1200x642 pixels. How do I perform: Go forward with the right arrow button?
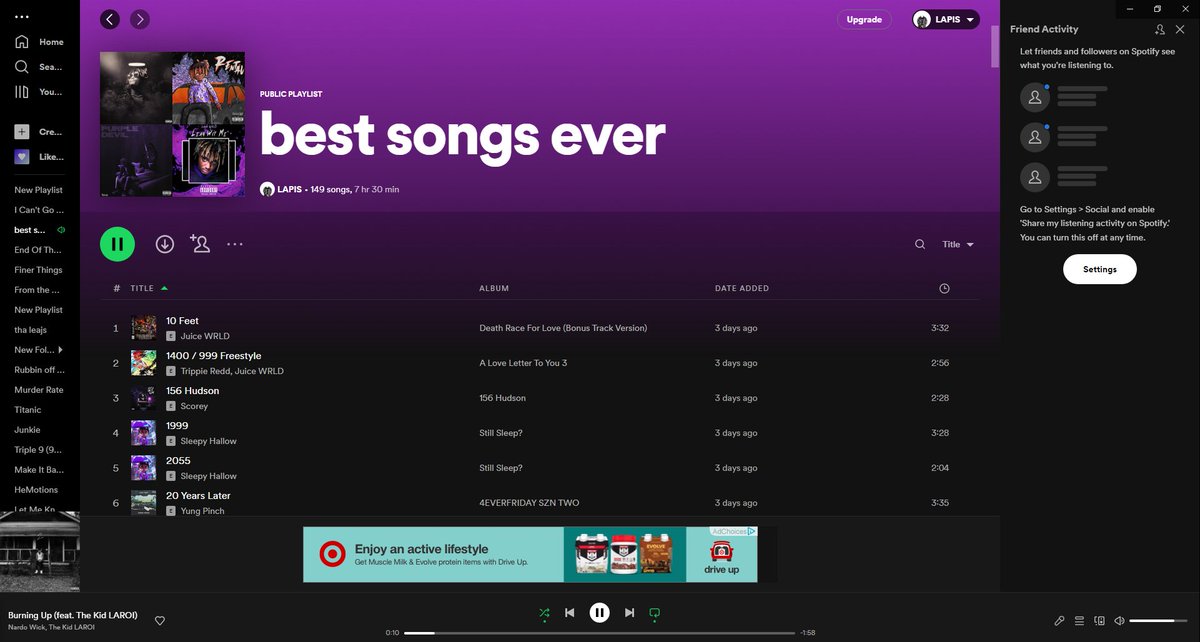coord(140,19)
